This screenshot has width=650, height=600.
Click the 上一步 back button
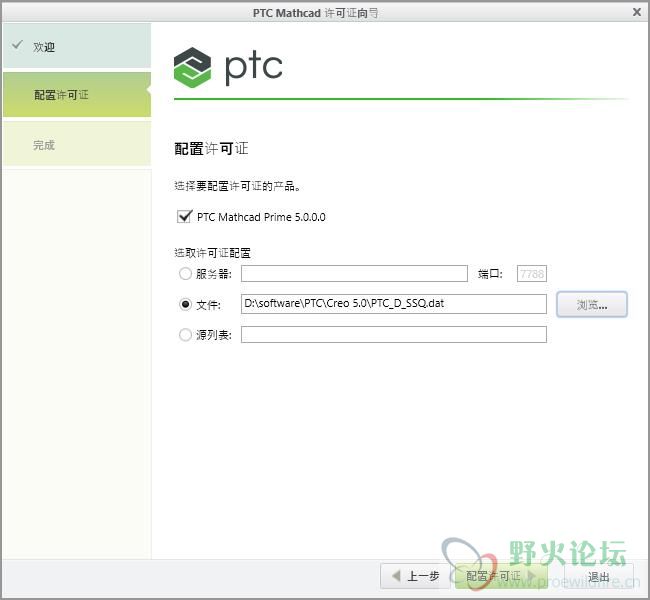416,576
